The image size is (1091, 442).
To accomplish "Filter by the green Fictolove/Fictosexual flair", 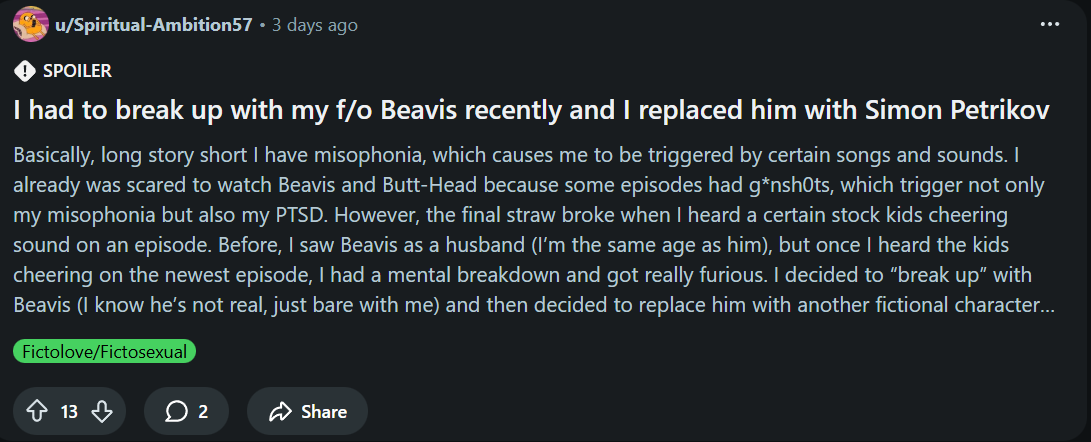I will tap(105, 351).
